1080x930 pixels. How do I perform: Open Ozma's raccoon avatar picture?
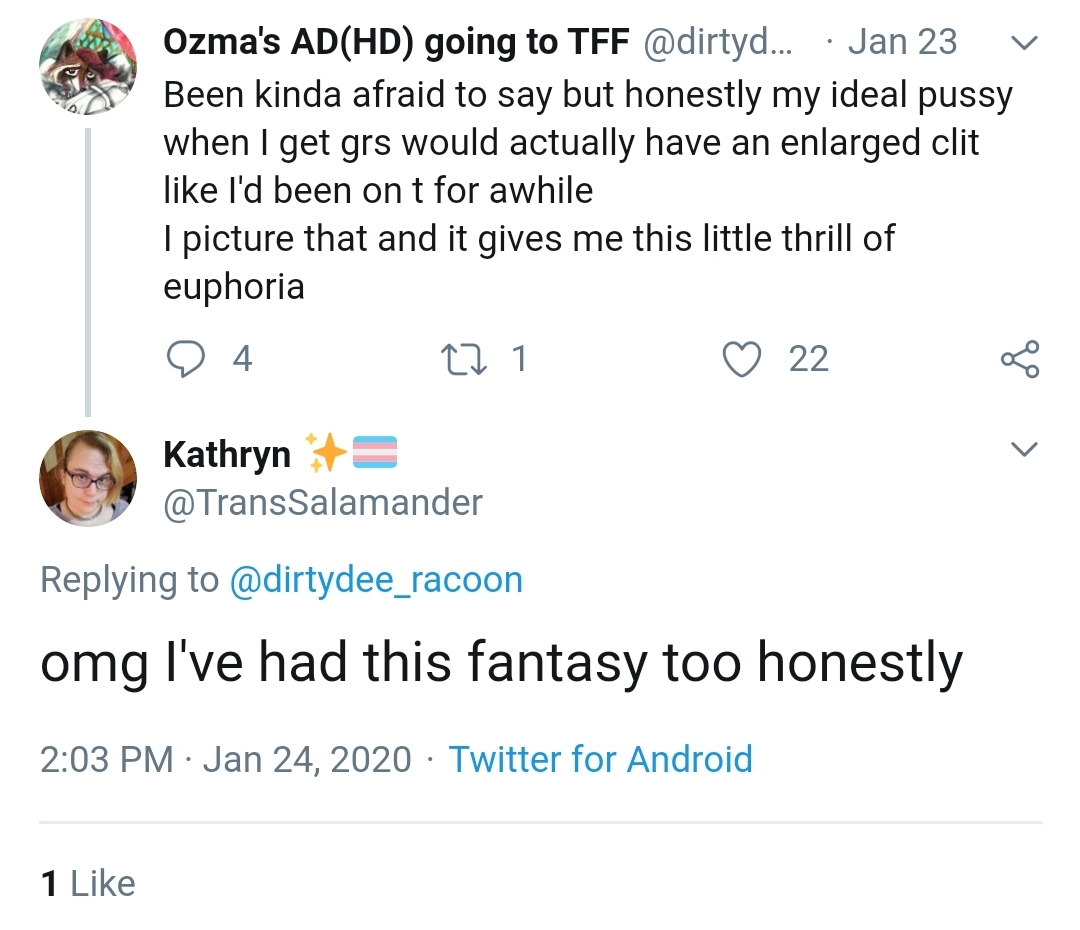[88, 66]
